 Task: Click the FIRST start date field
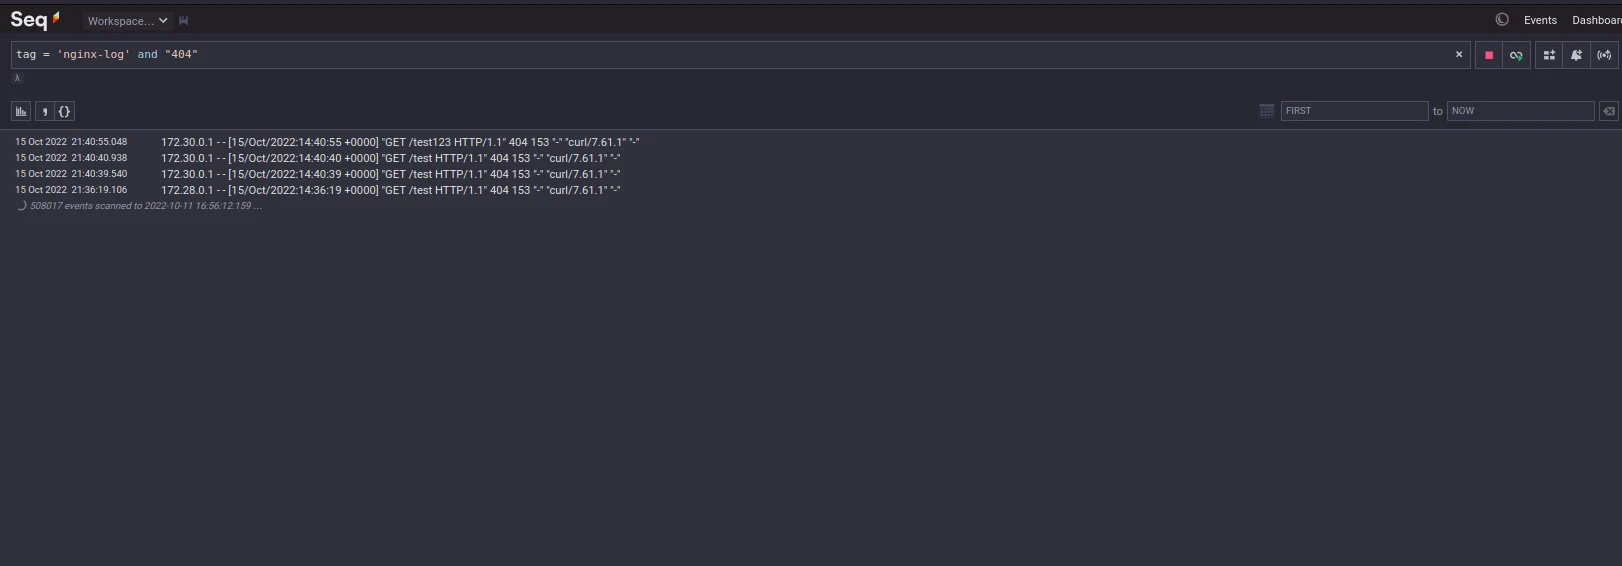point(1354,111)
